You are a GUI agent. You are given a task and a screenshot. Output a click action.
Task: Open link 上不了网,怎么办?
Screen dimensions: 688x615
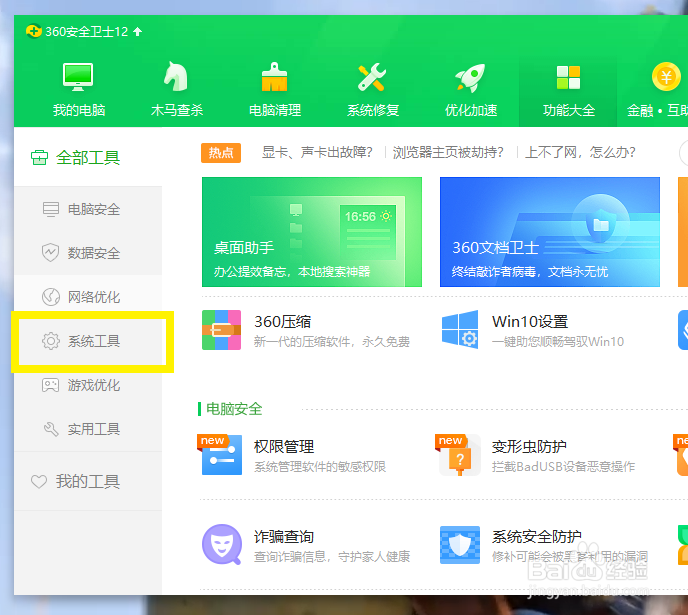coord(580,152)
